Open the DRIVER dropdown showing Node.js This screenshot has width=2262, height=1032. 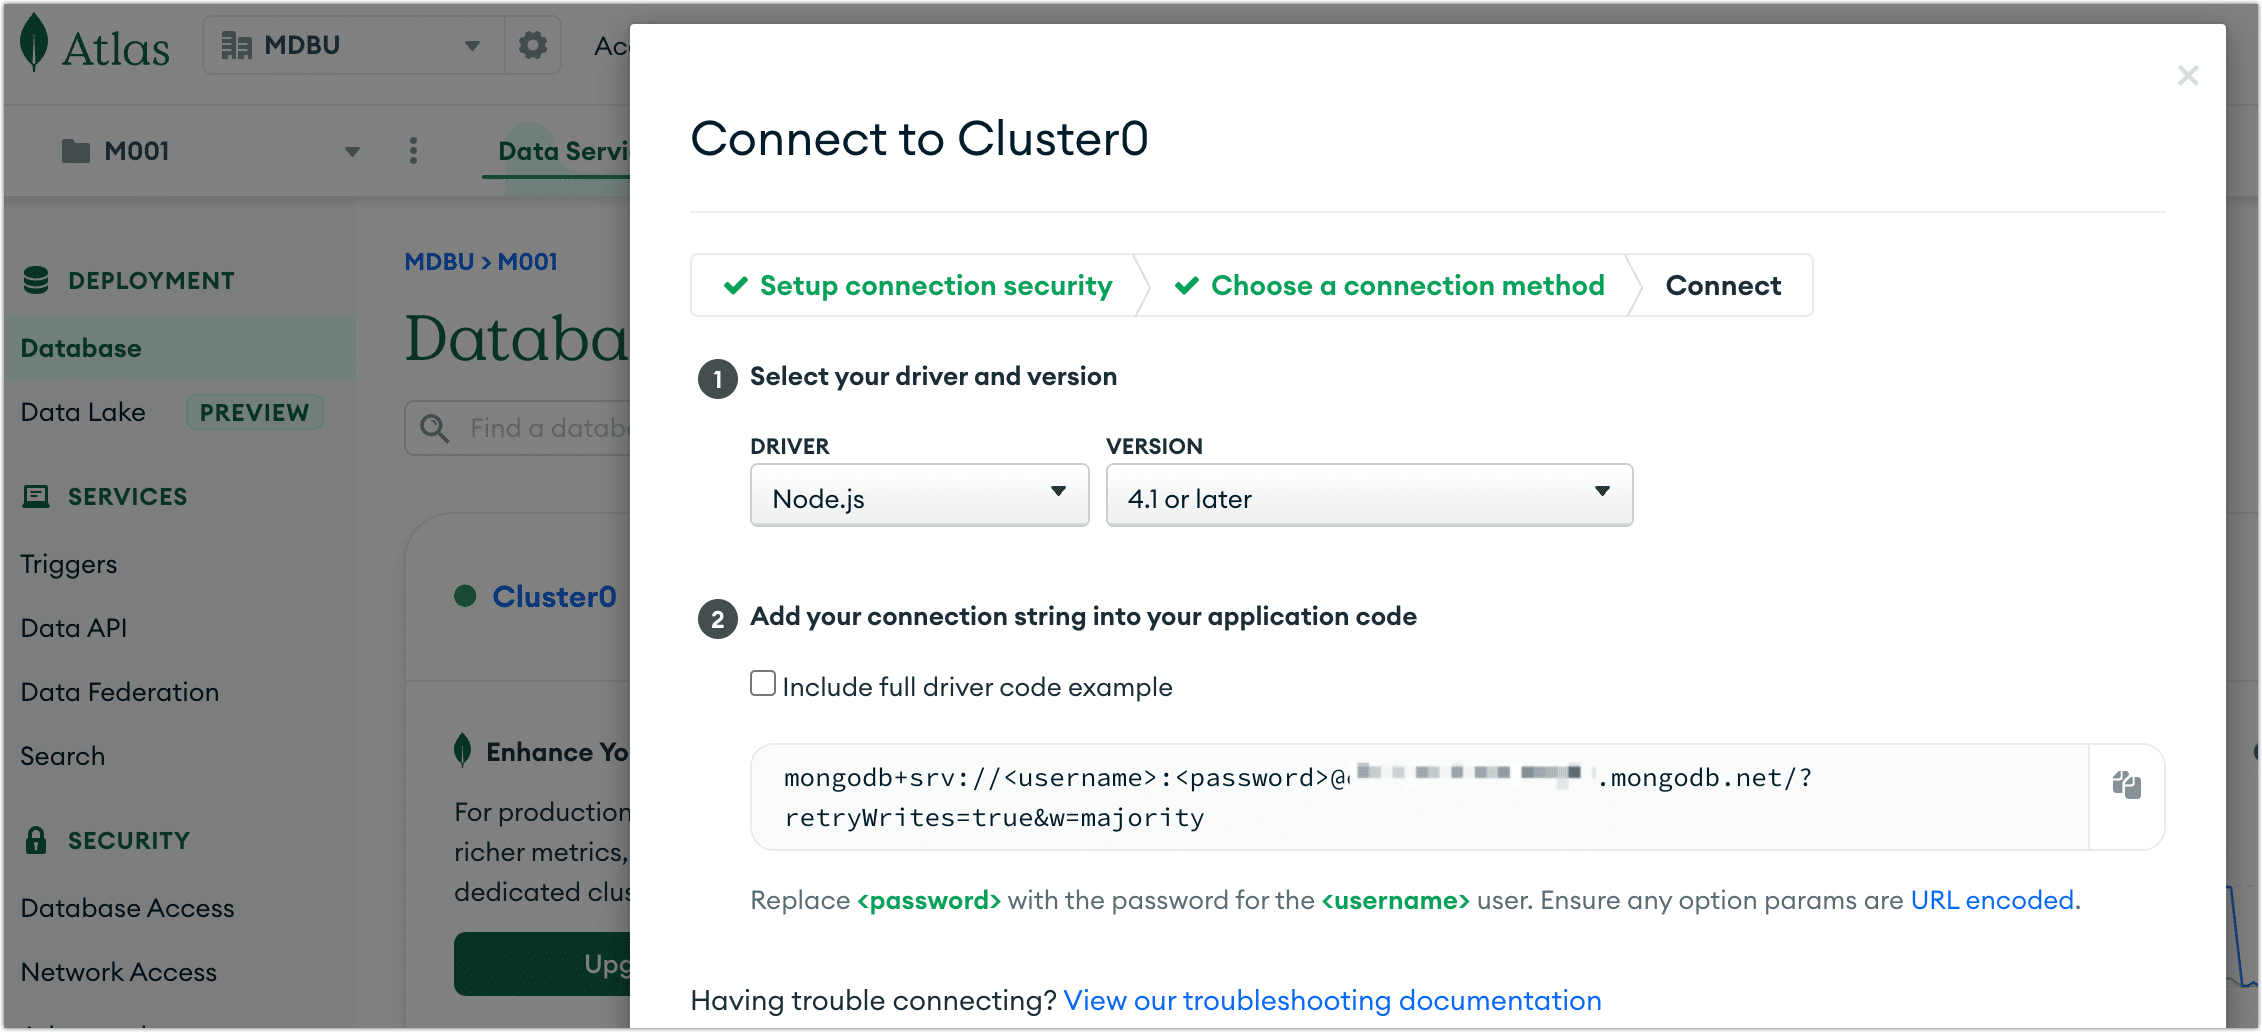[x=918, y=495]
